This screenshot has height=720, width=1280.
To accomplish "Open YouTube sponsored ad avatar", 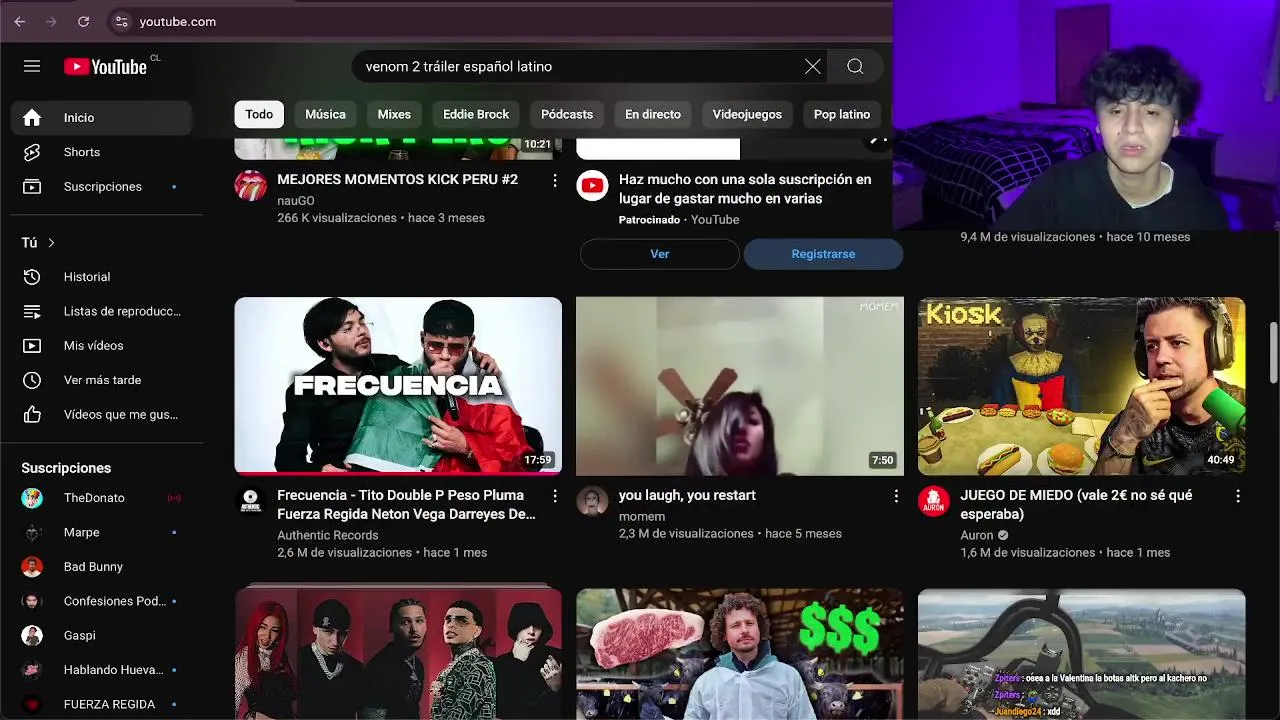I will (593, 186).
